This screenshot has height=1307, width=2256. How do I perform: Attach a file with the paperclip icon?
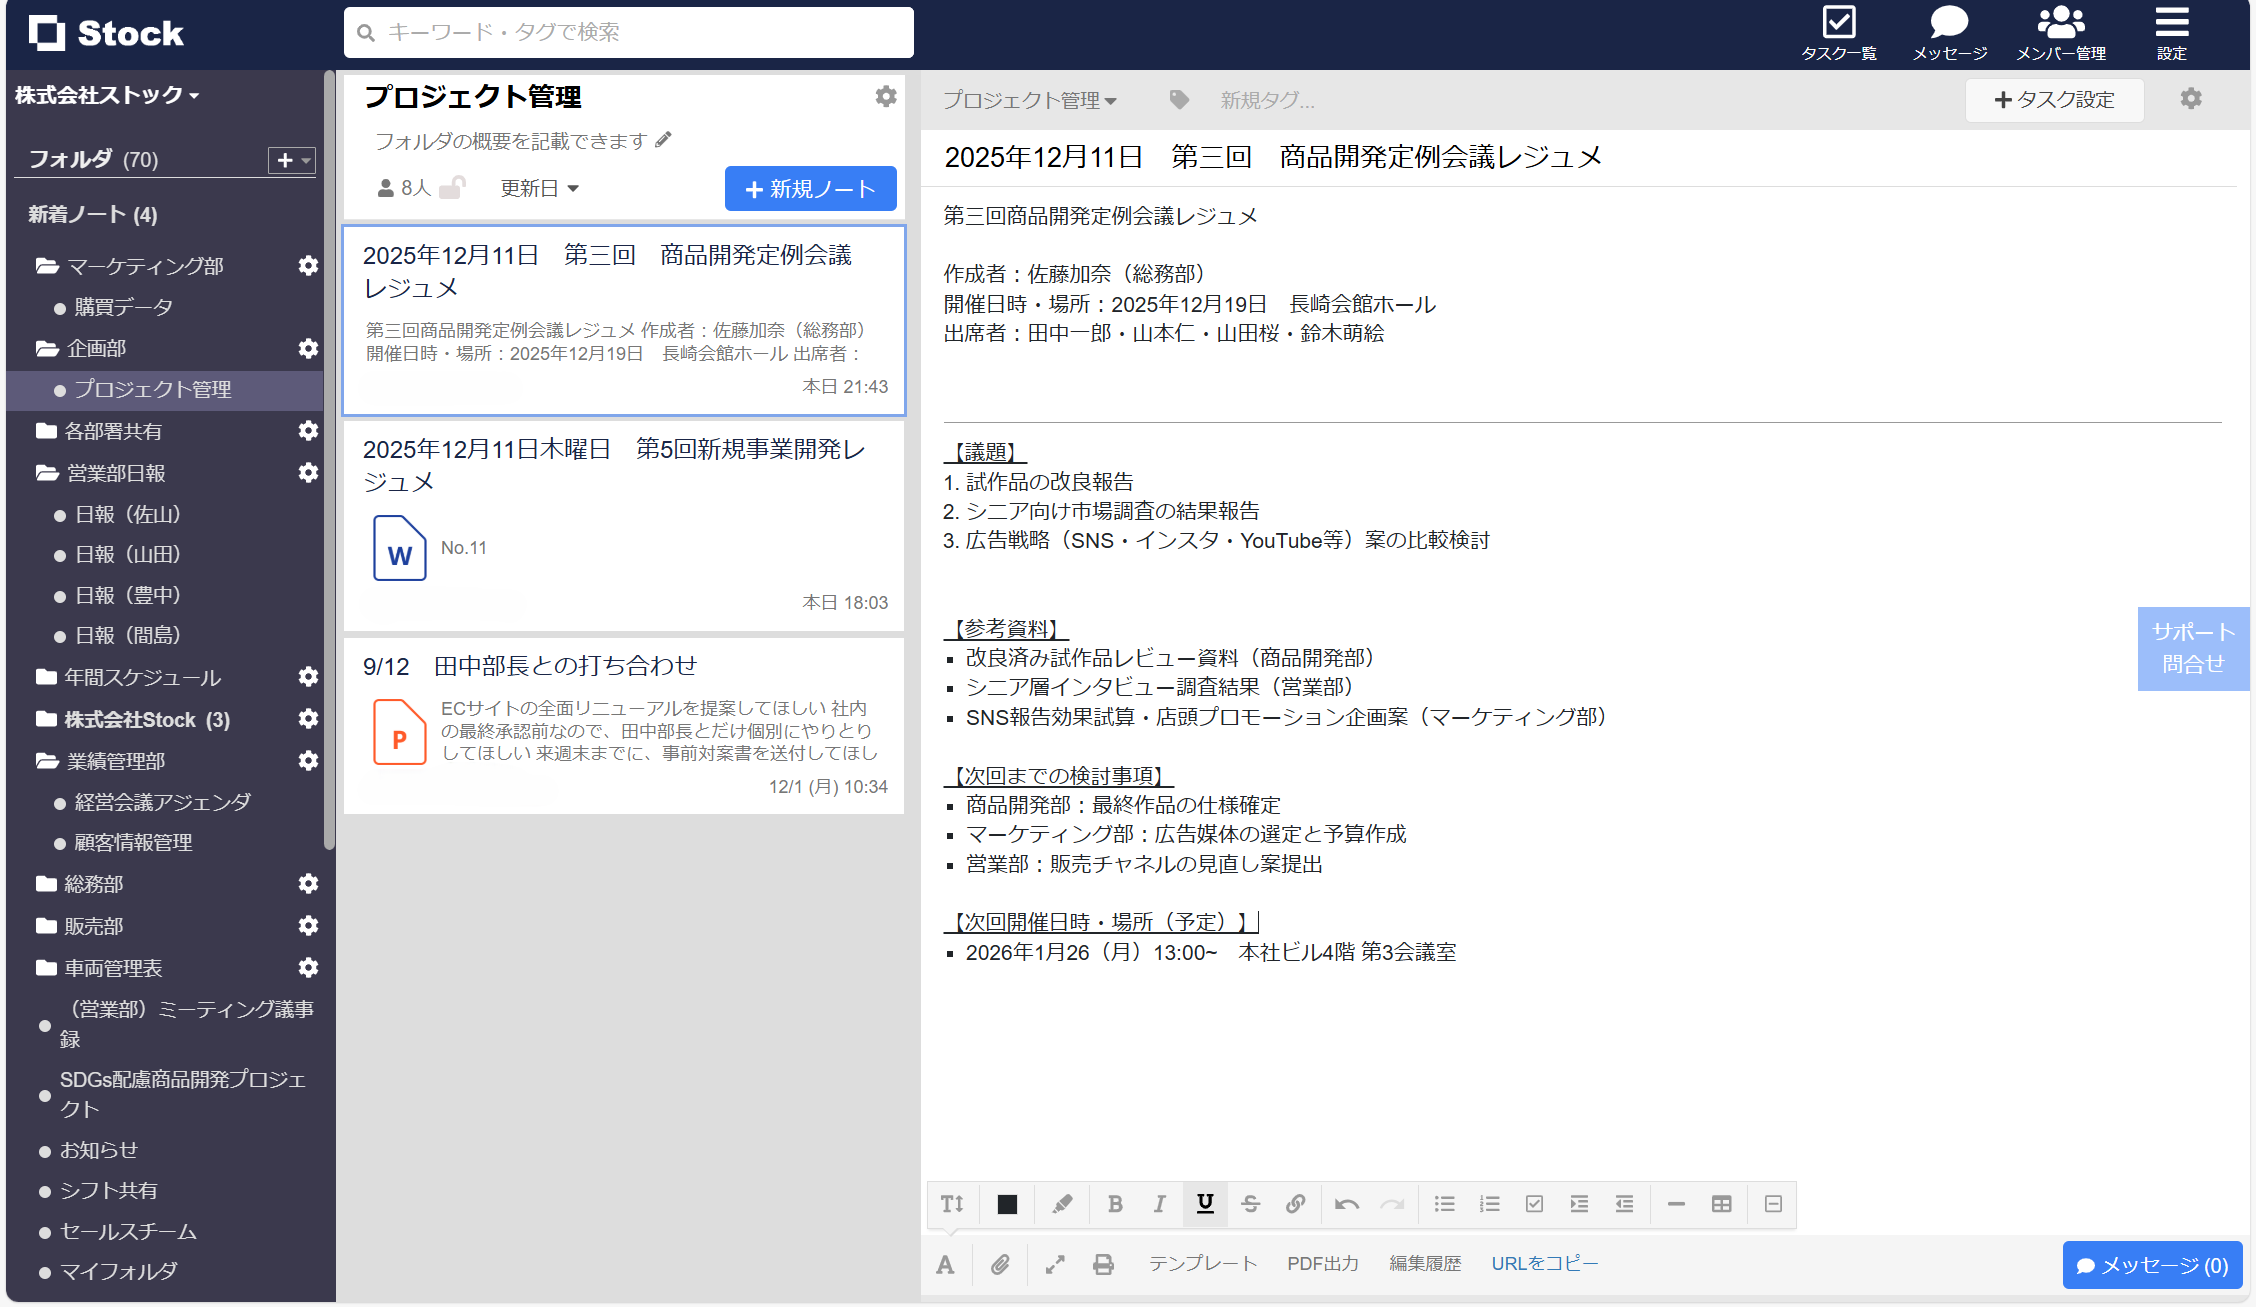coord(1000,1264)
